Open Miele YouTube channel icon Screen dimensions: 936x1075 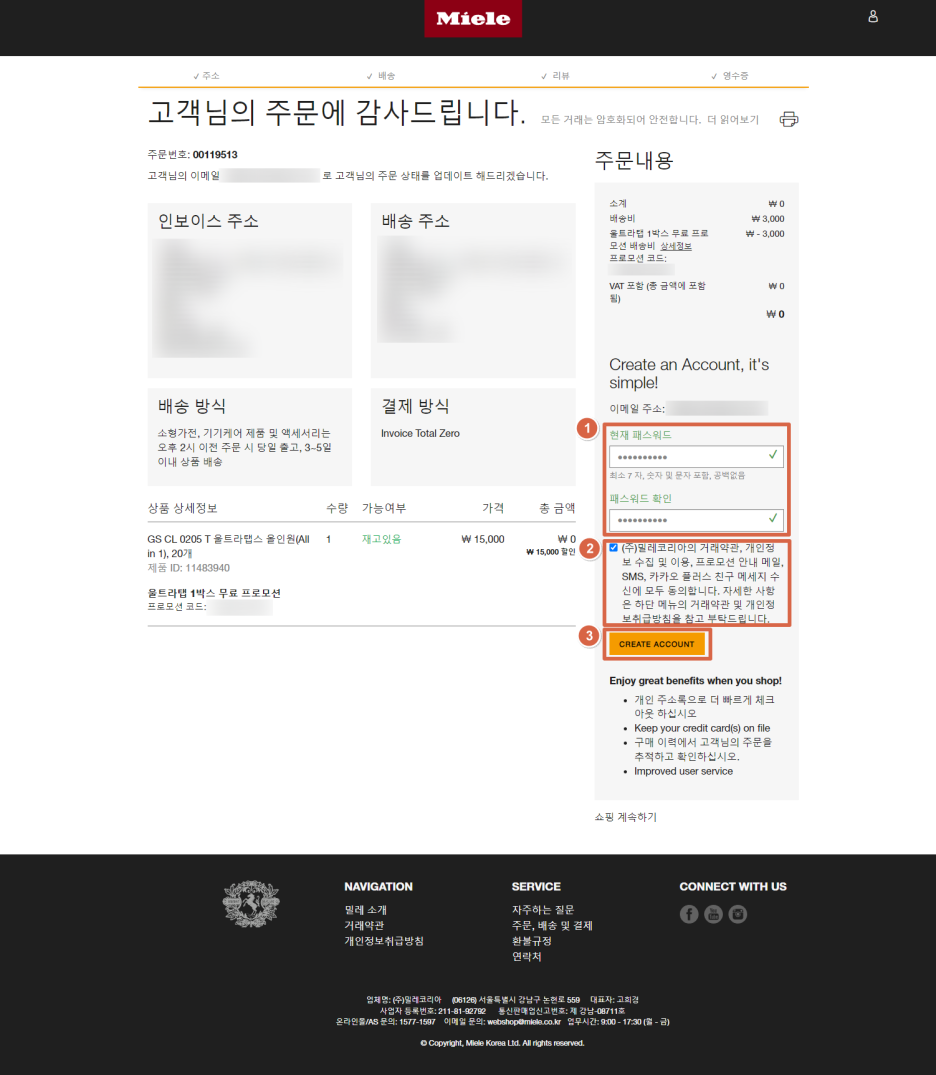tap(713, 914)
